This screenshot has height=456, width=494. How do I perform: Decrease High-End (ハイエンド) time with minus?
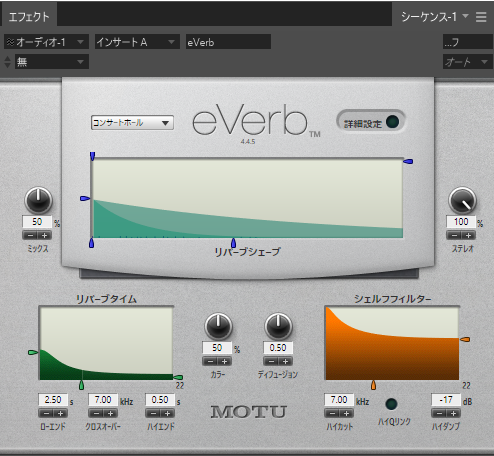[x=153, y=413]
